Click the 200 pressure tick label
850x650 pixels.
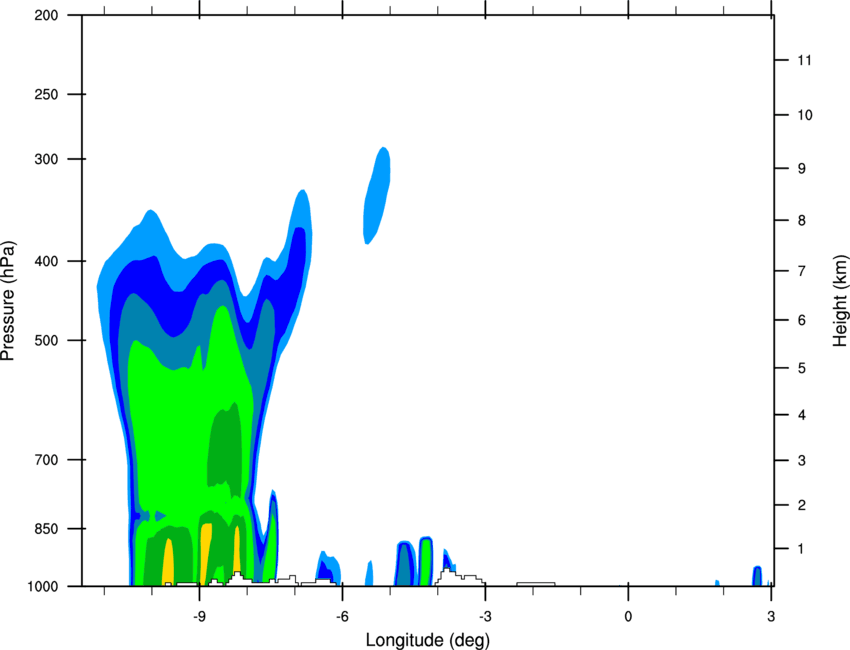coord(47,15)
